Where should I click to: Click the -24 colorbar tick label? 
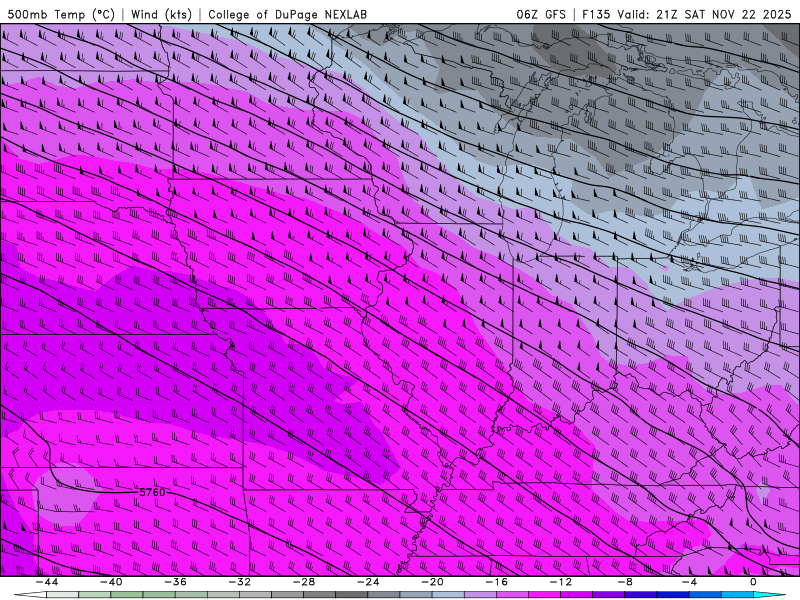368,582
